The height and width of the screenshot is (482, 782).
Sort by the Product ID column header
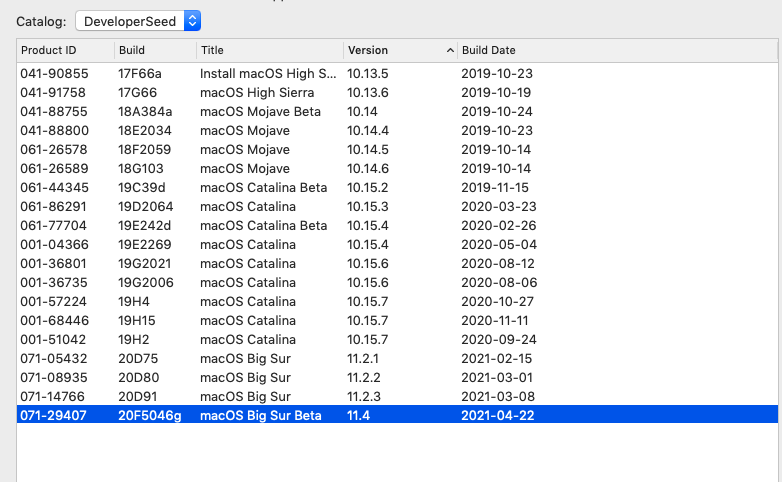point(48,50)
